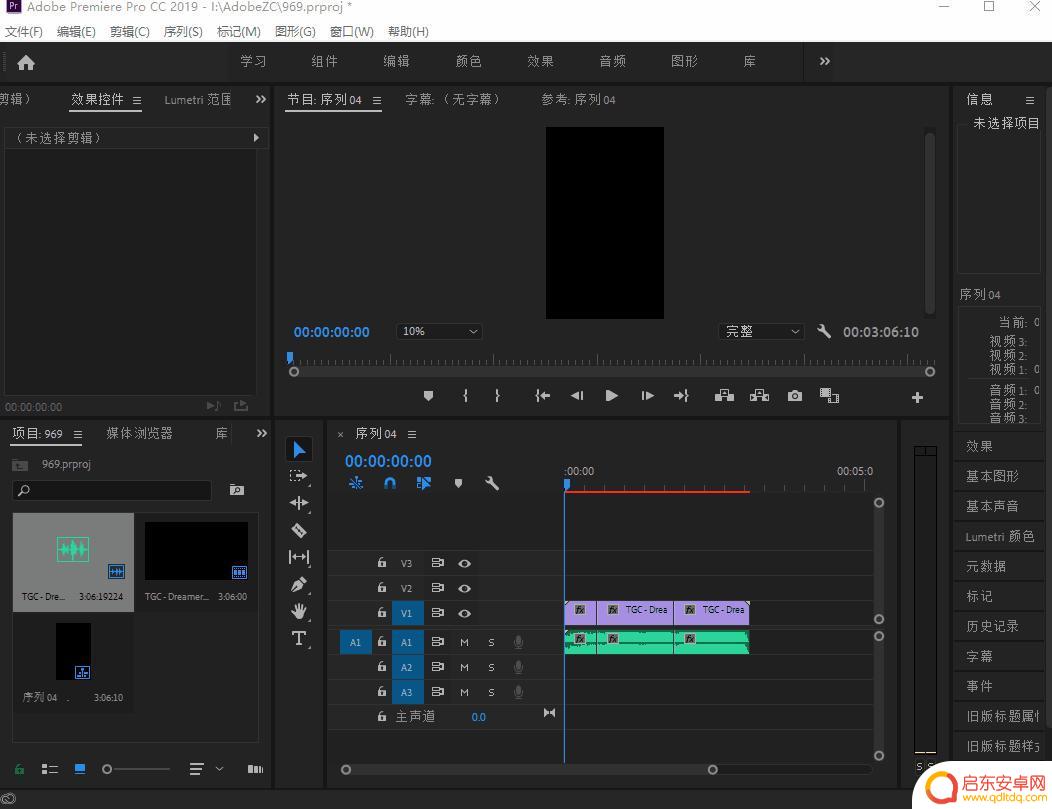Show more tabs in Effect Controls panel

[261, 99]
